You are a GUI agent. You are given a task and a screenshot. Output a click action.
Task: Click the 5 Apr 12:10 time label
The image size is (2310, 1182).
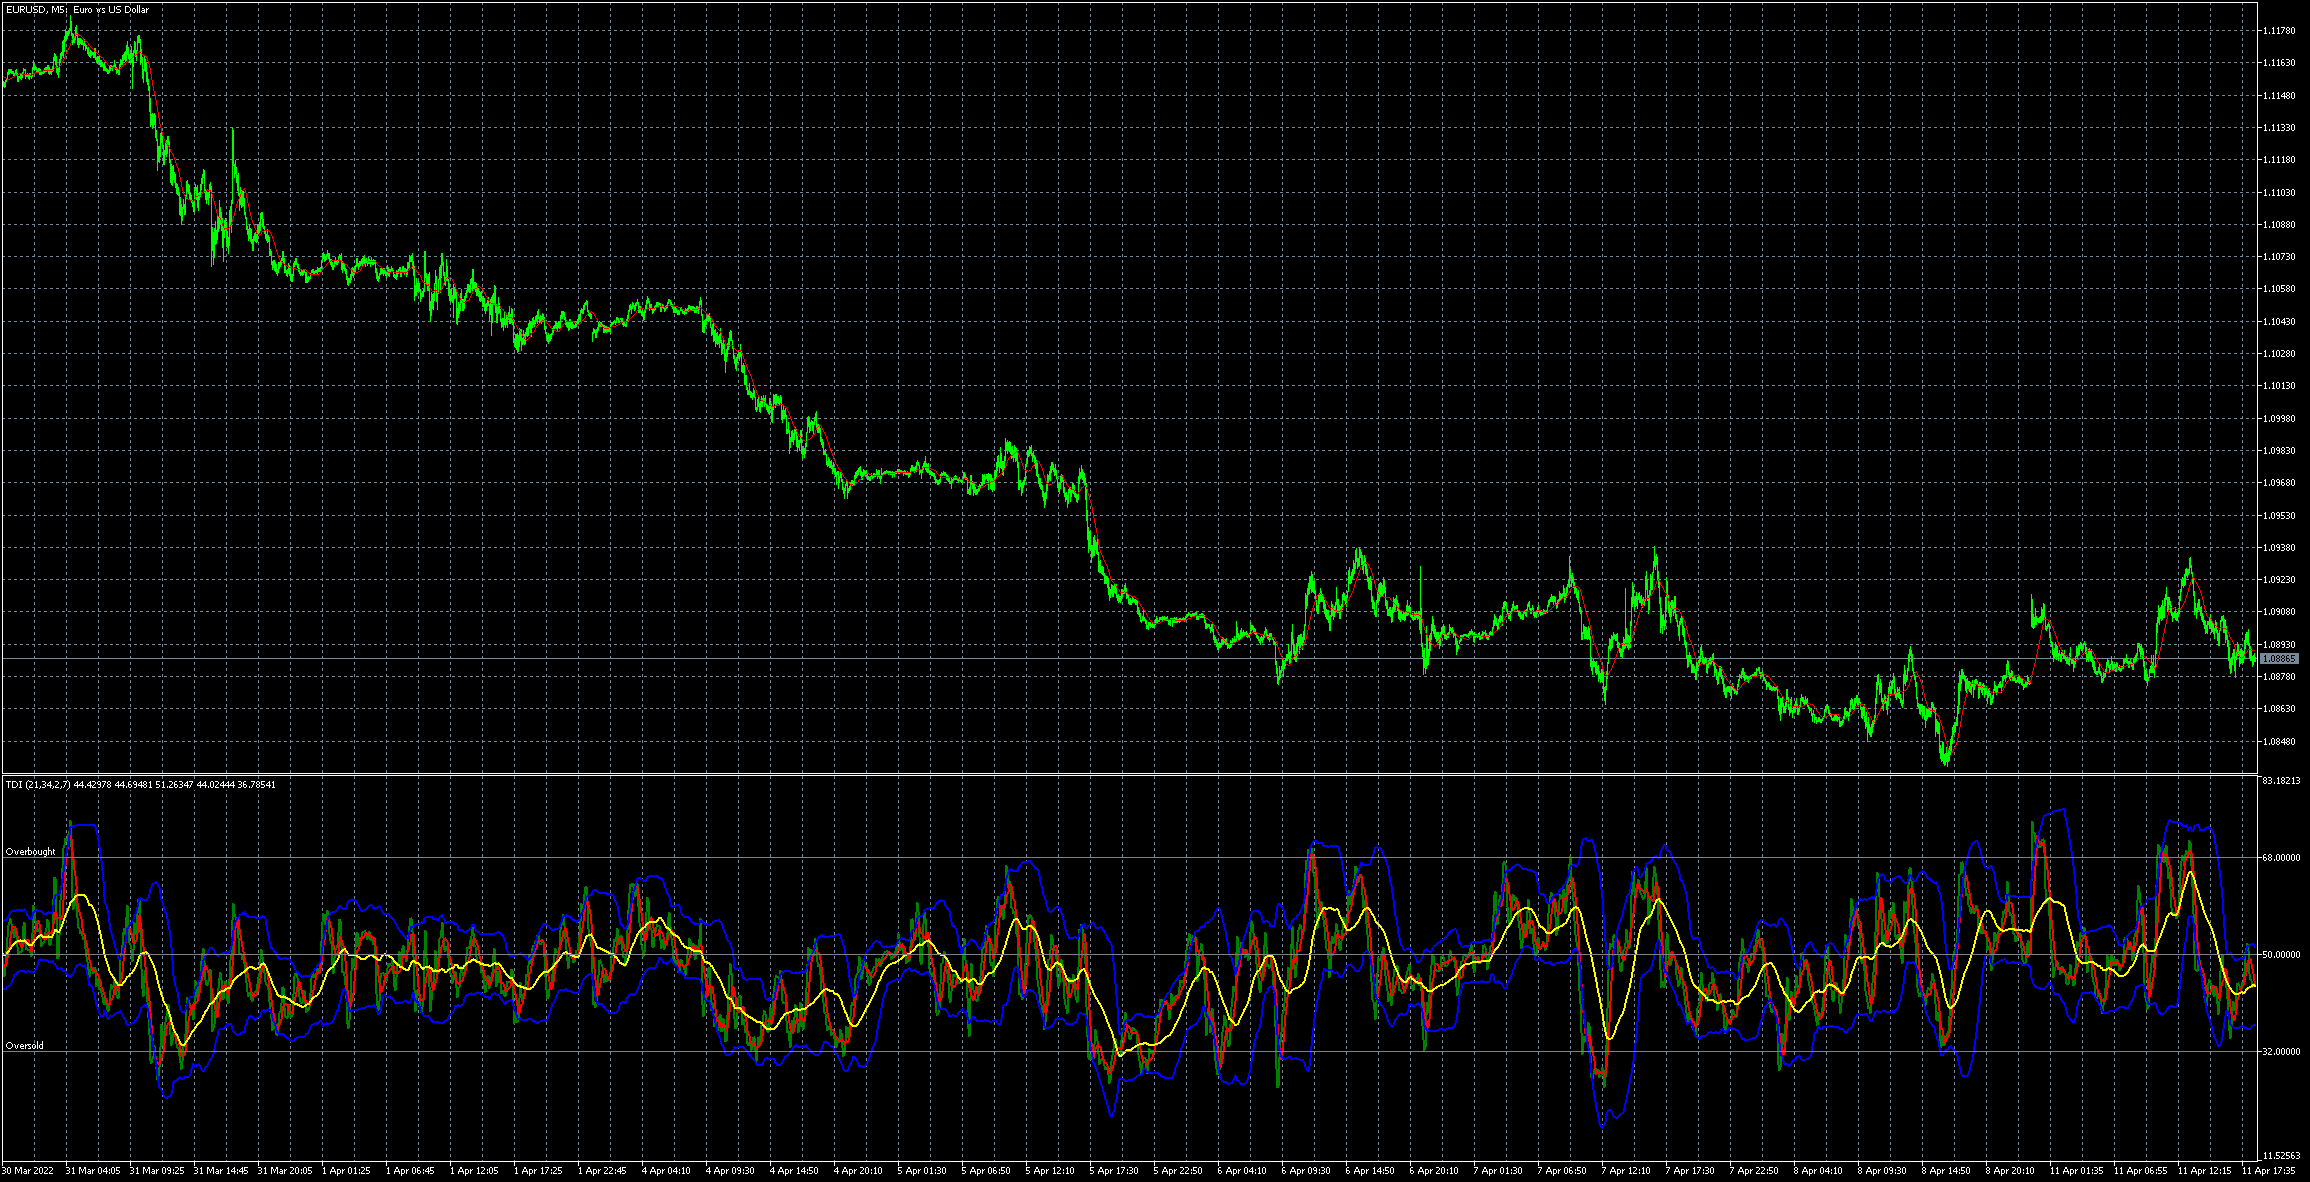1050,1170
